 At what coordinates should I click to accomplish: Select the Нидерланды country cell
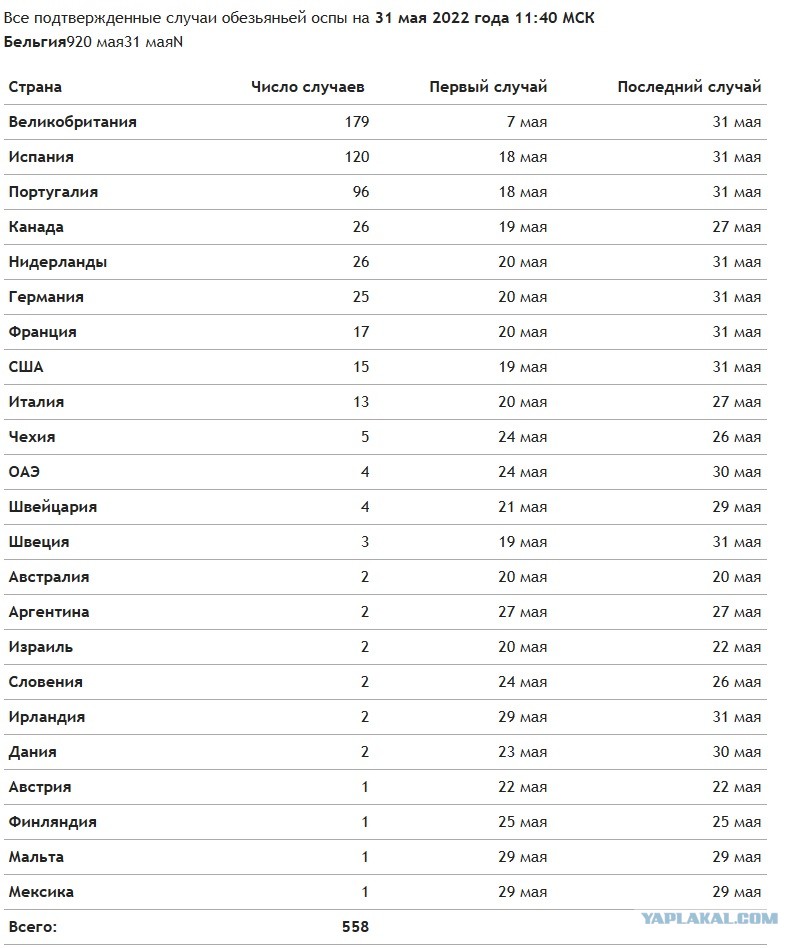coord(58,262)
